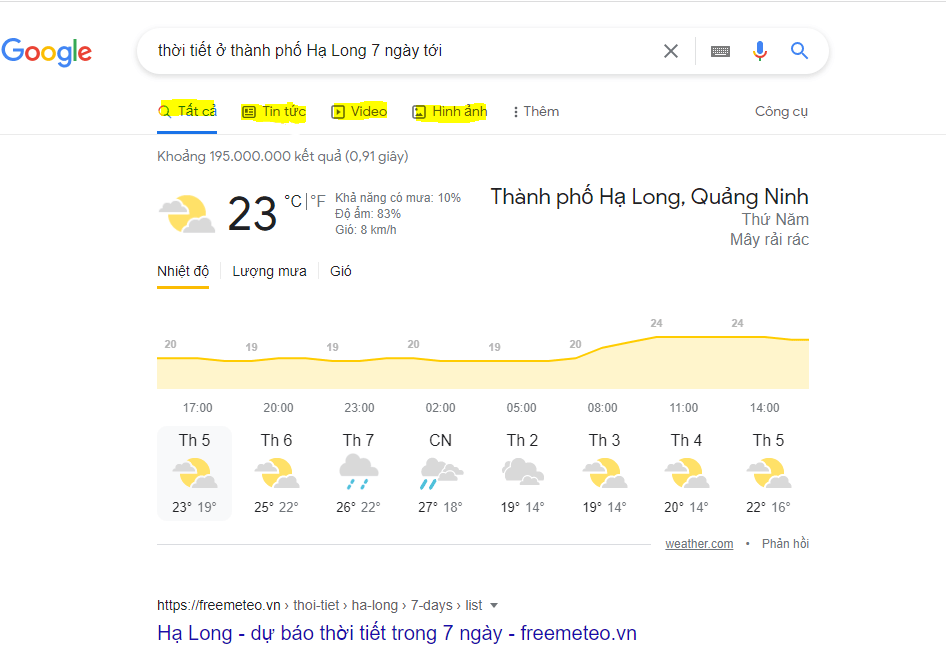Switch to Gió wind tab
The height and width of the screenshot is (652, 946).
(341, 271)
